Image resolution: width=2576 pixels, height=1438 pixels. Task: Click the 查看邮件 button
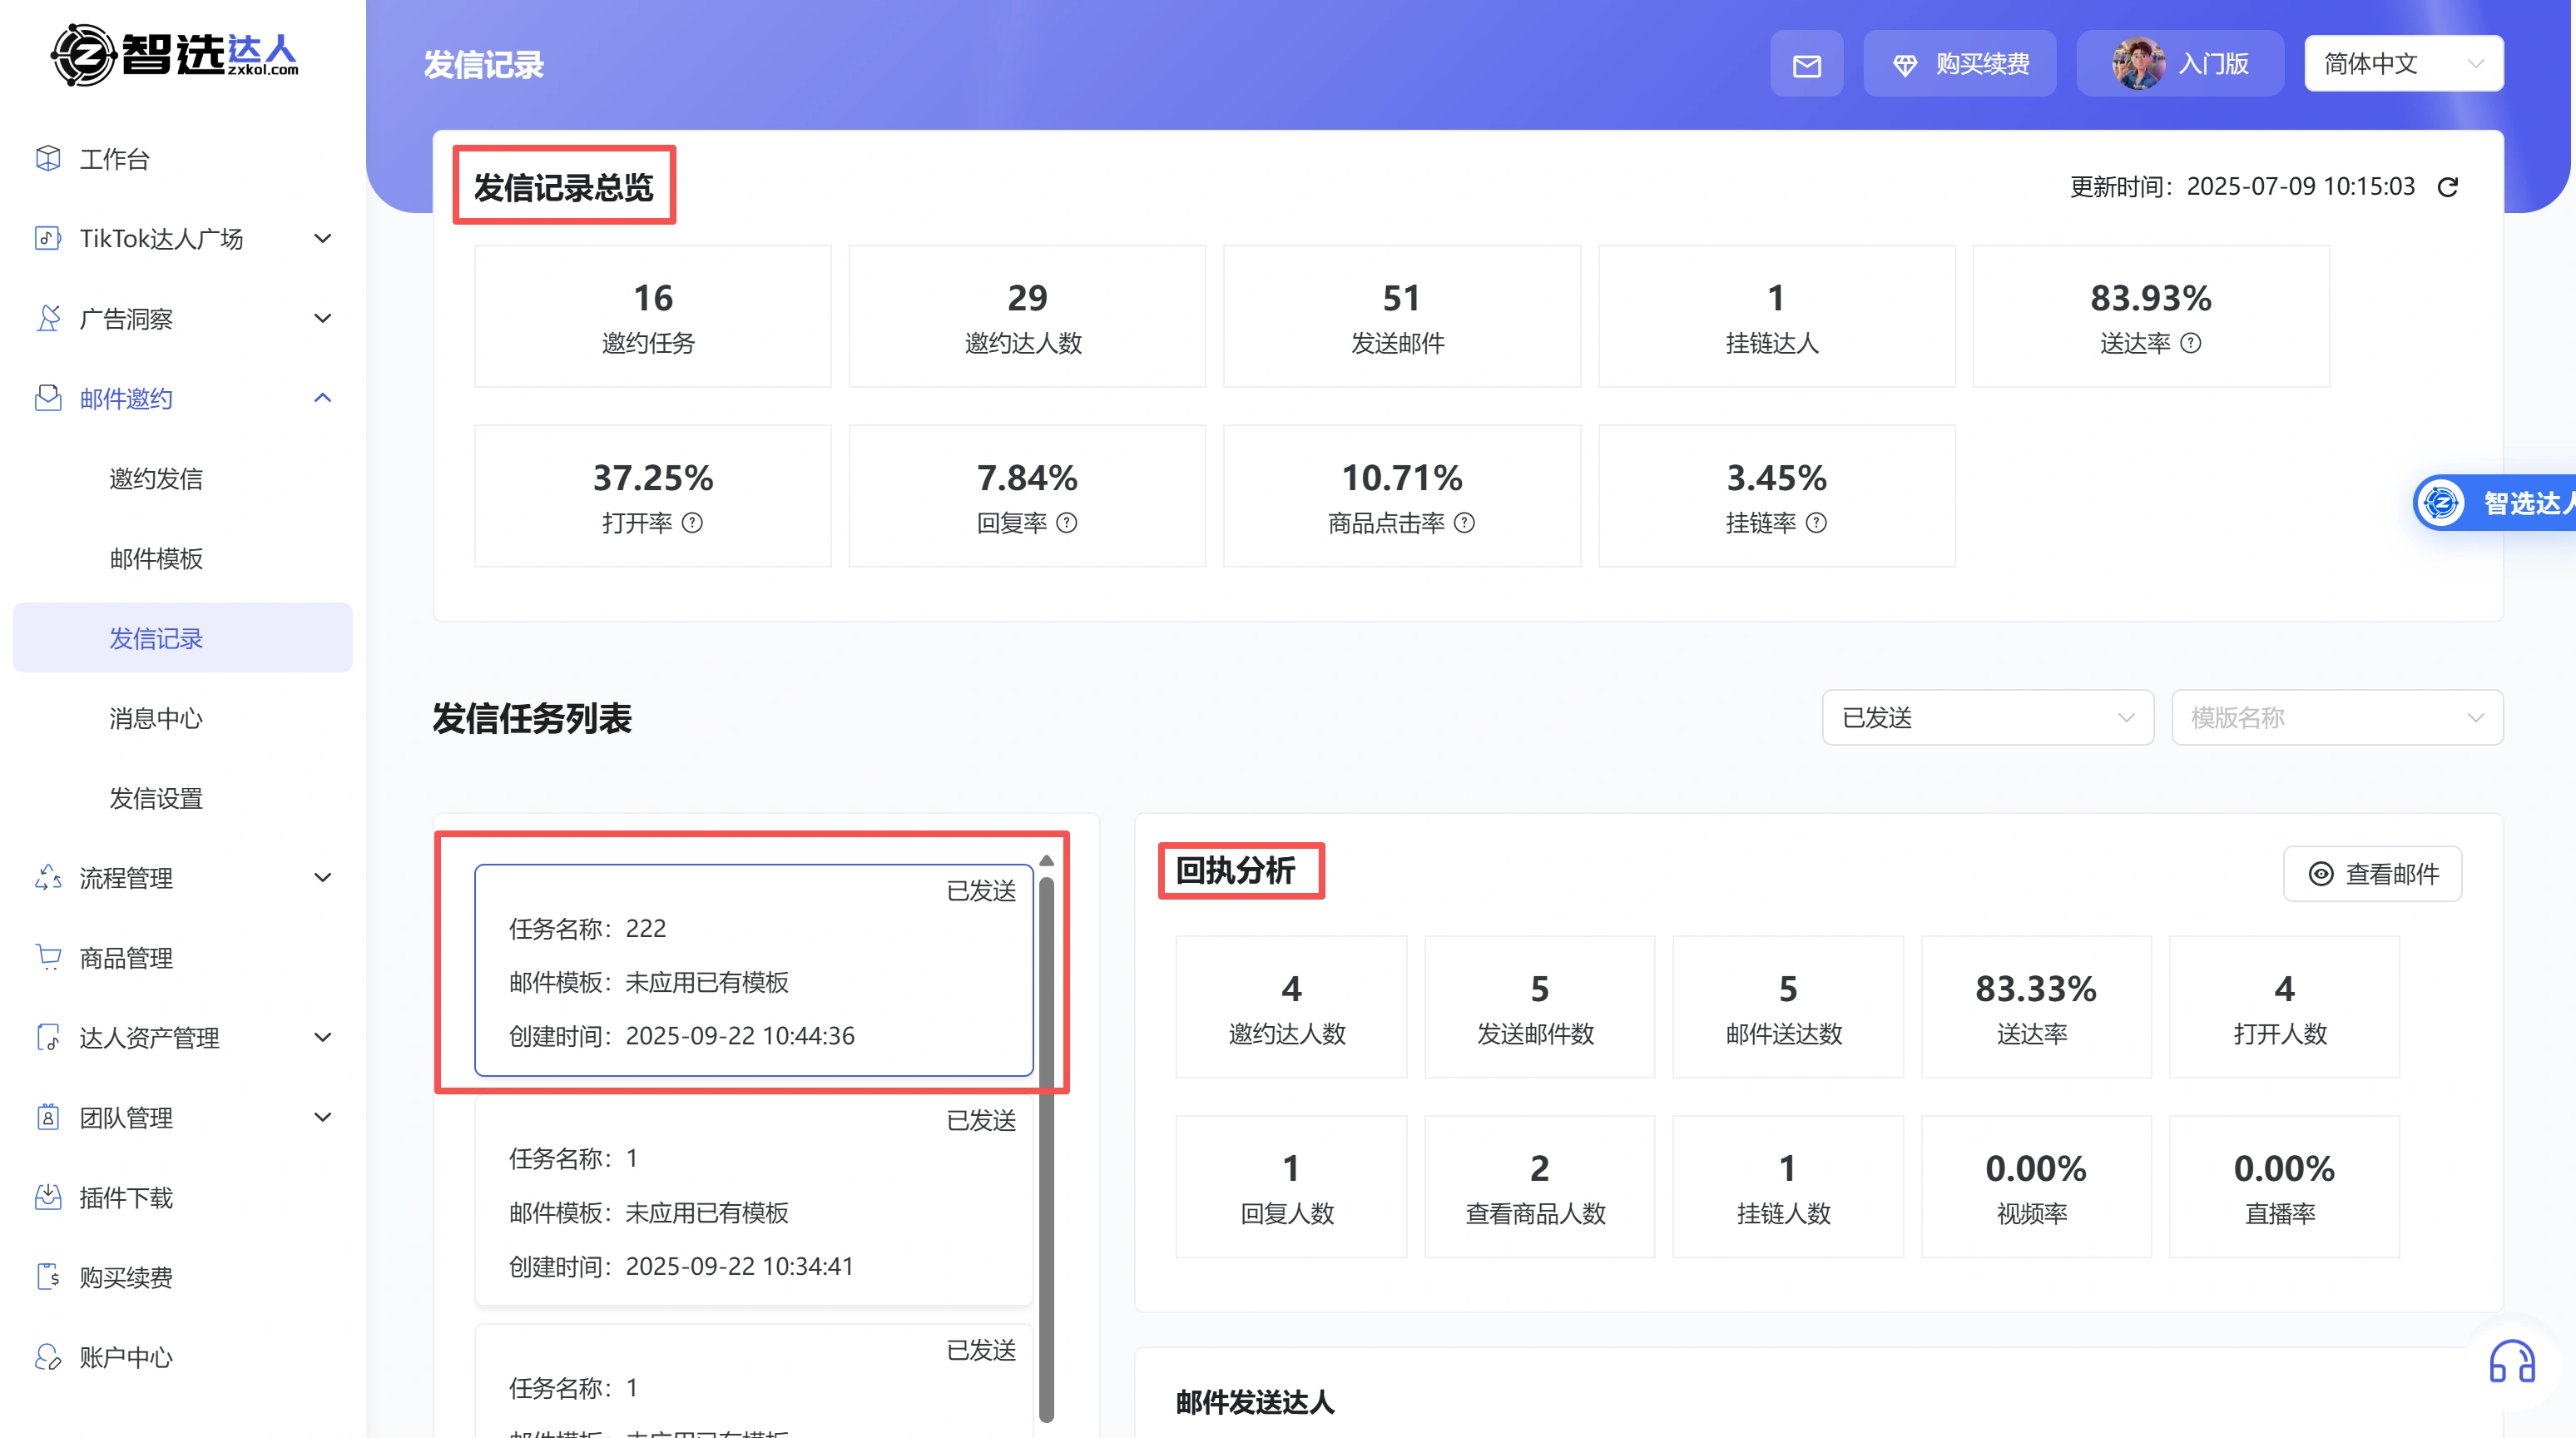tap(2372, 874)
